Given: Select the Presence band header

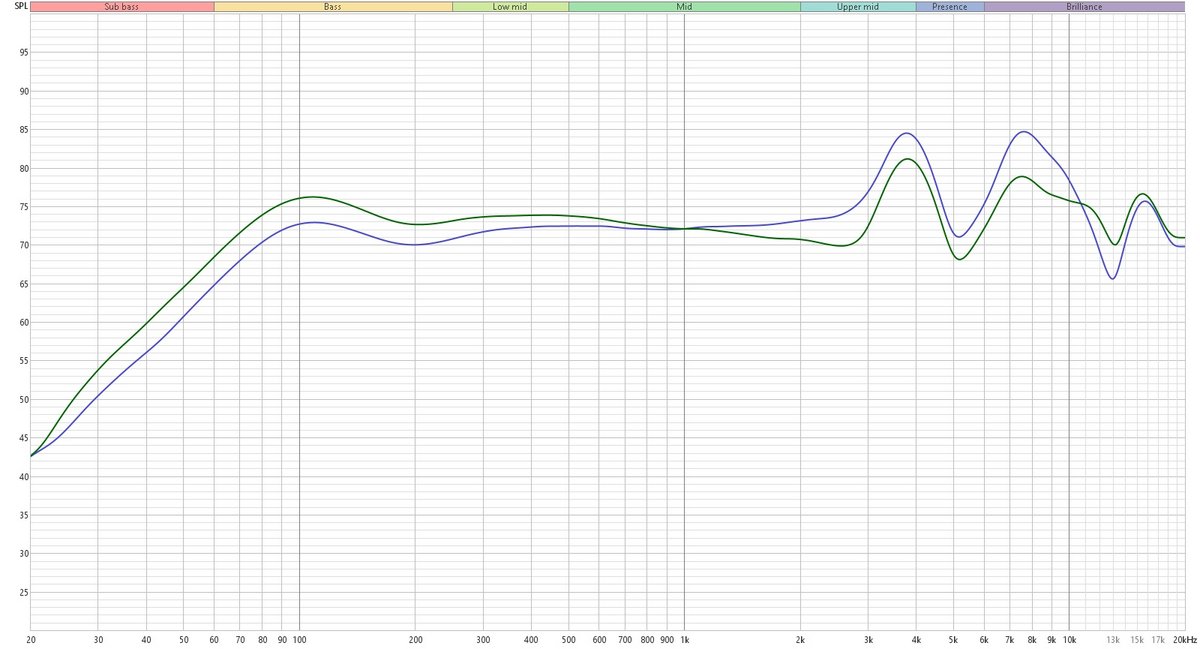Looking at the screenshot, I should coord(949,7).
